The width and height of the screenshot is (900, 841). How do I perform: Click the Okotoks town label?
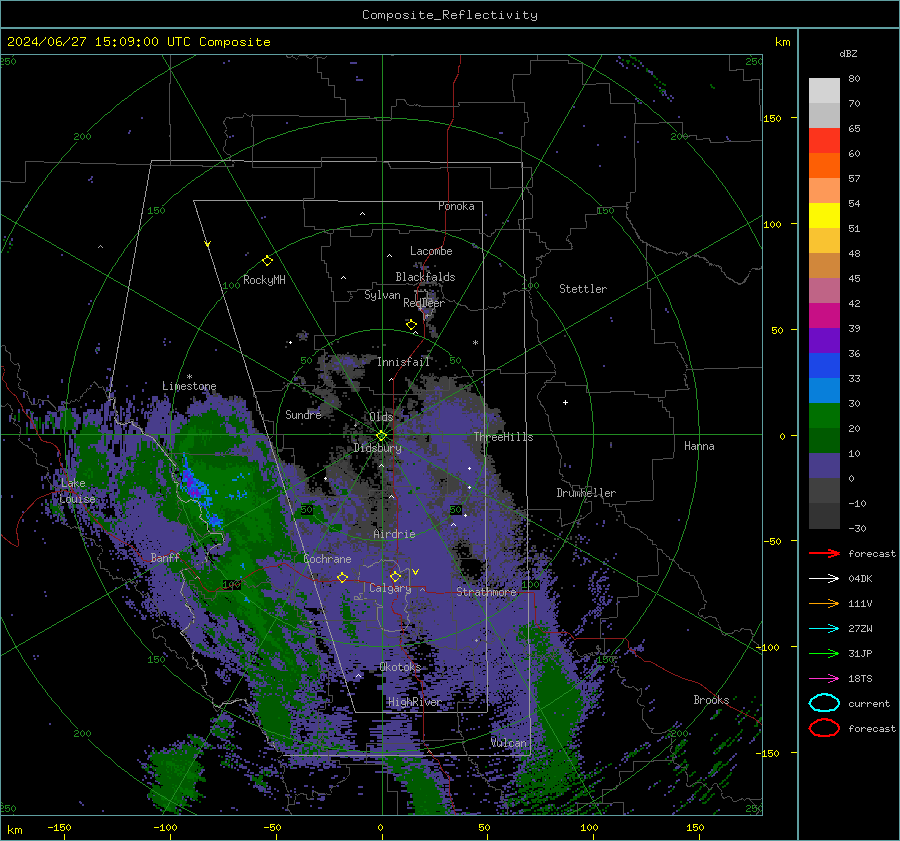[400, 667]
